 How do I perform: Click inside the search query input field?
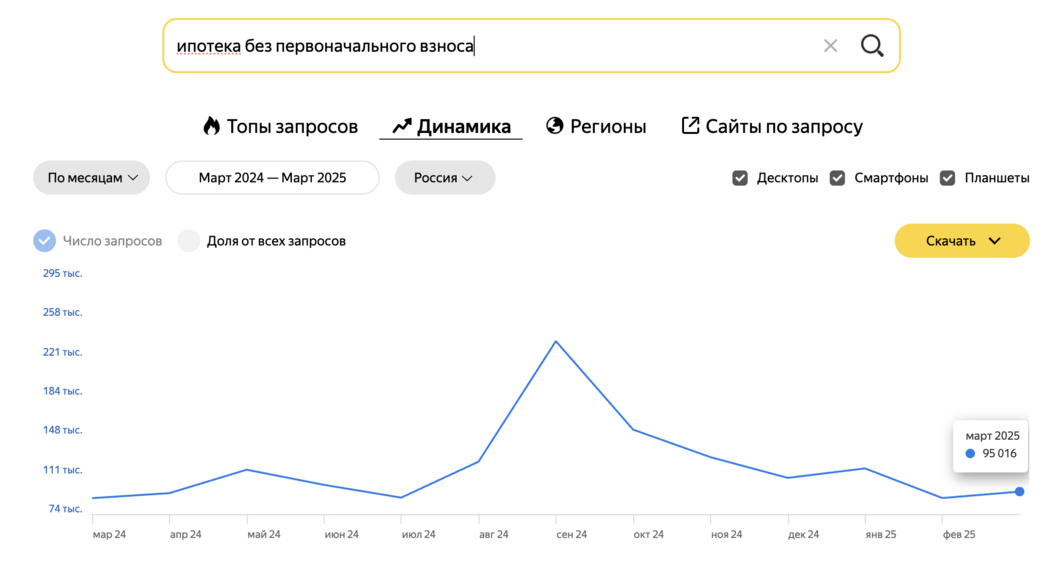[x=496, y=46]
